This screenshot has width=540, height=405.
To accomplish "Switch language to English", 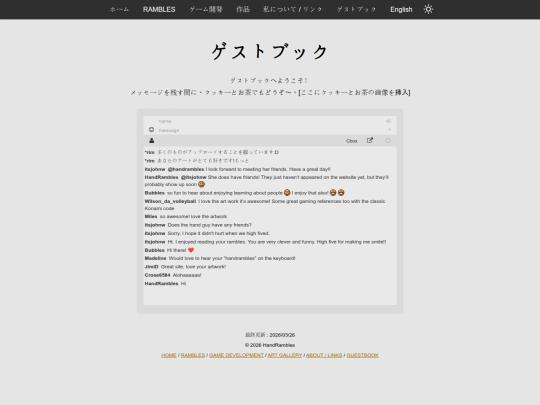I will point(401,9).
